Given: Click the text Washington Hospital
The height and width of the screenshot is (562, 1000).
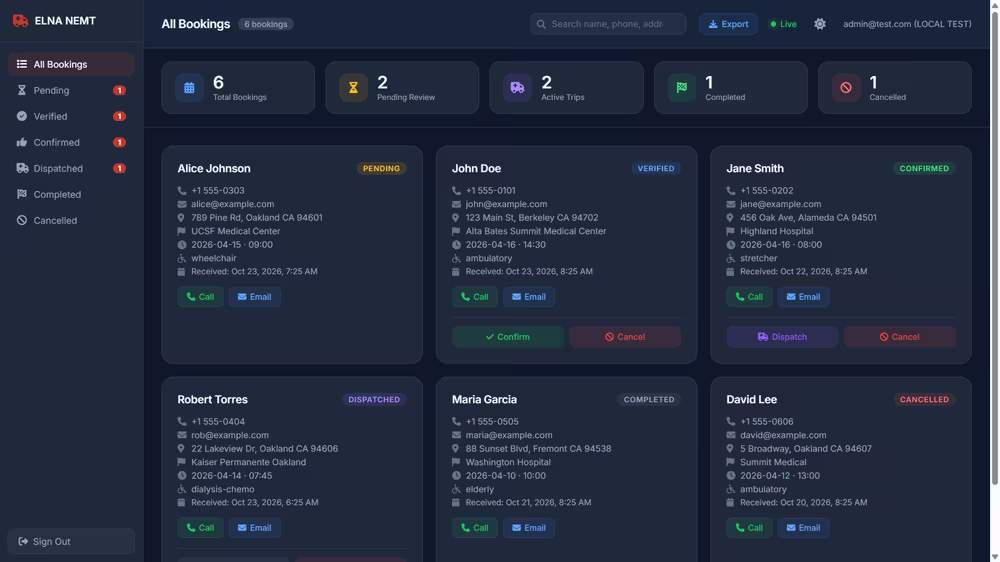Looking at the screenshot, I should pos(508,462).
